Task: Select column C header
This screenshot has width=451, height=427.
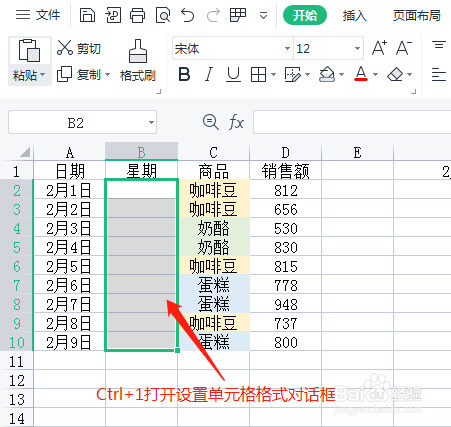Action: pos(213,153)
